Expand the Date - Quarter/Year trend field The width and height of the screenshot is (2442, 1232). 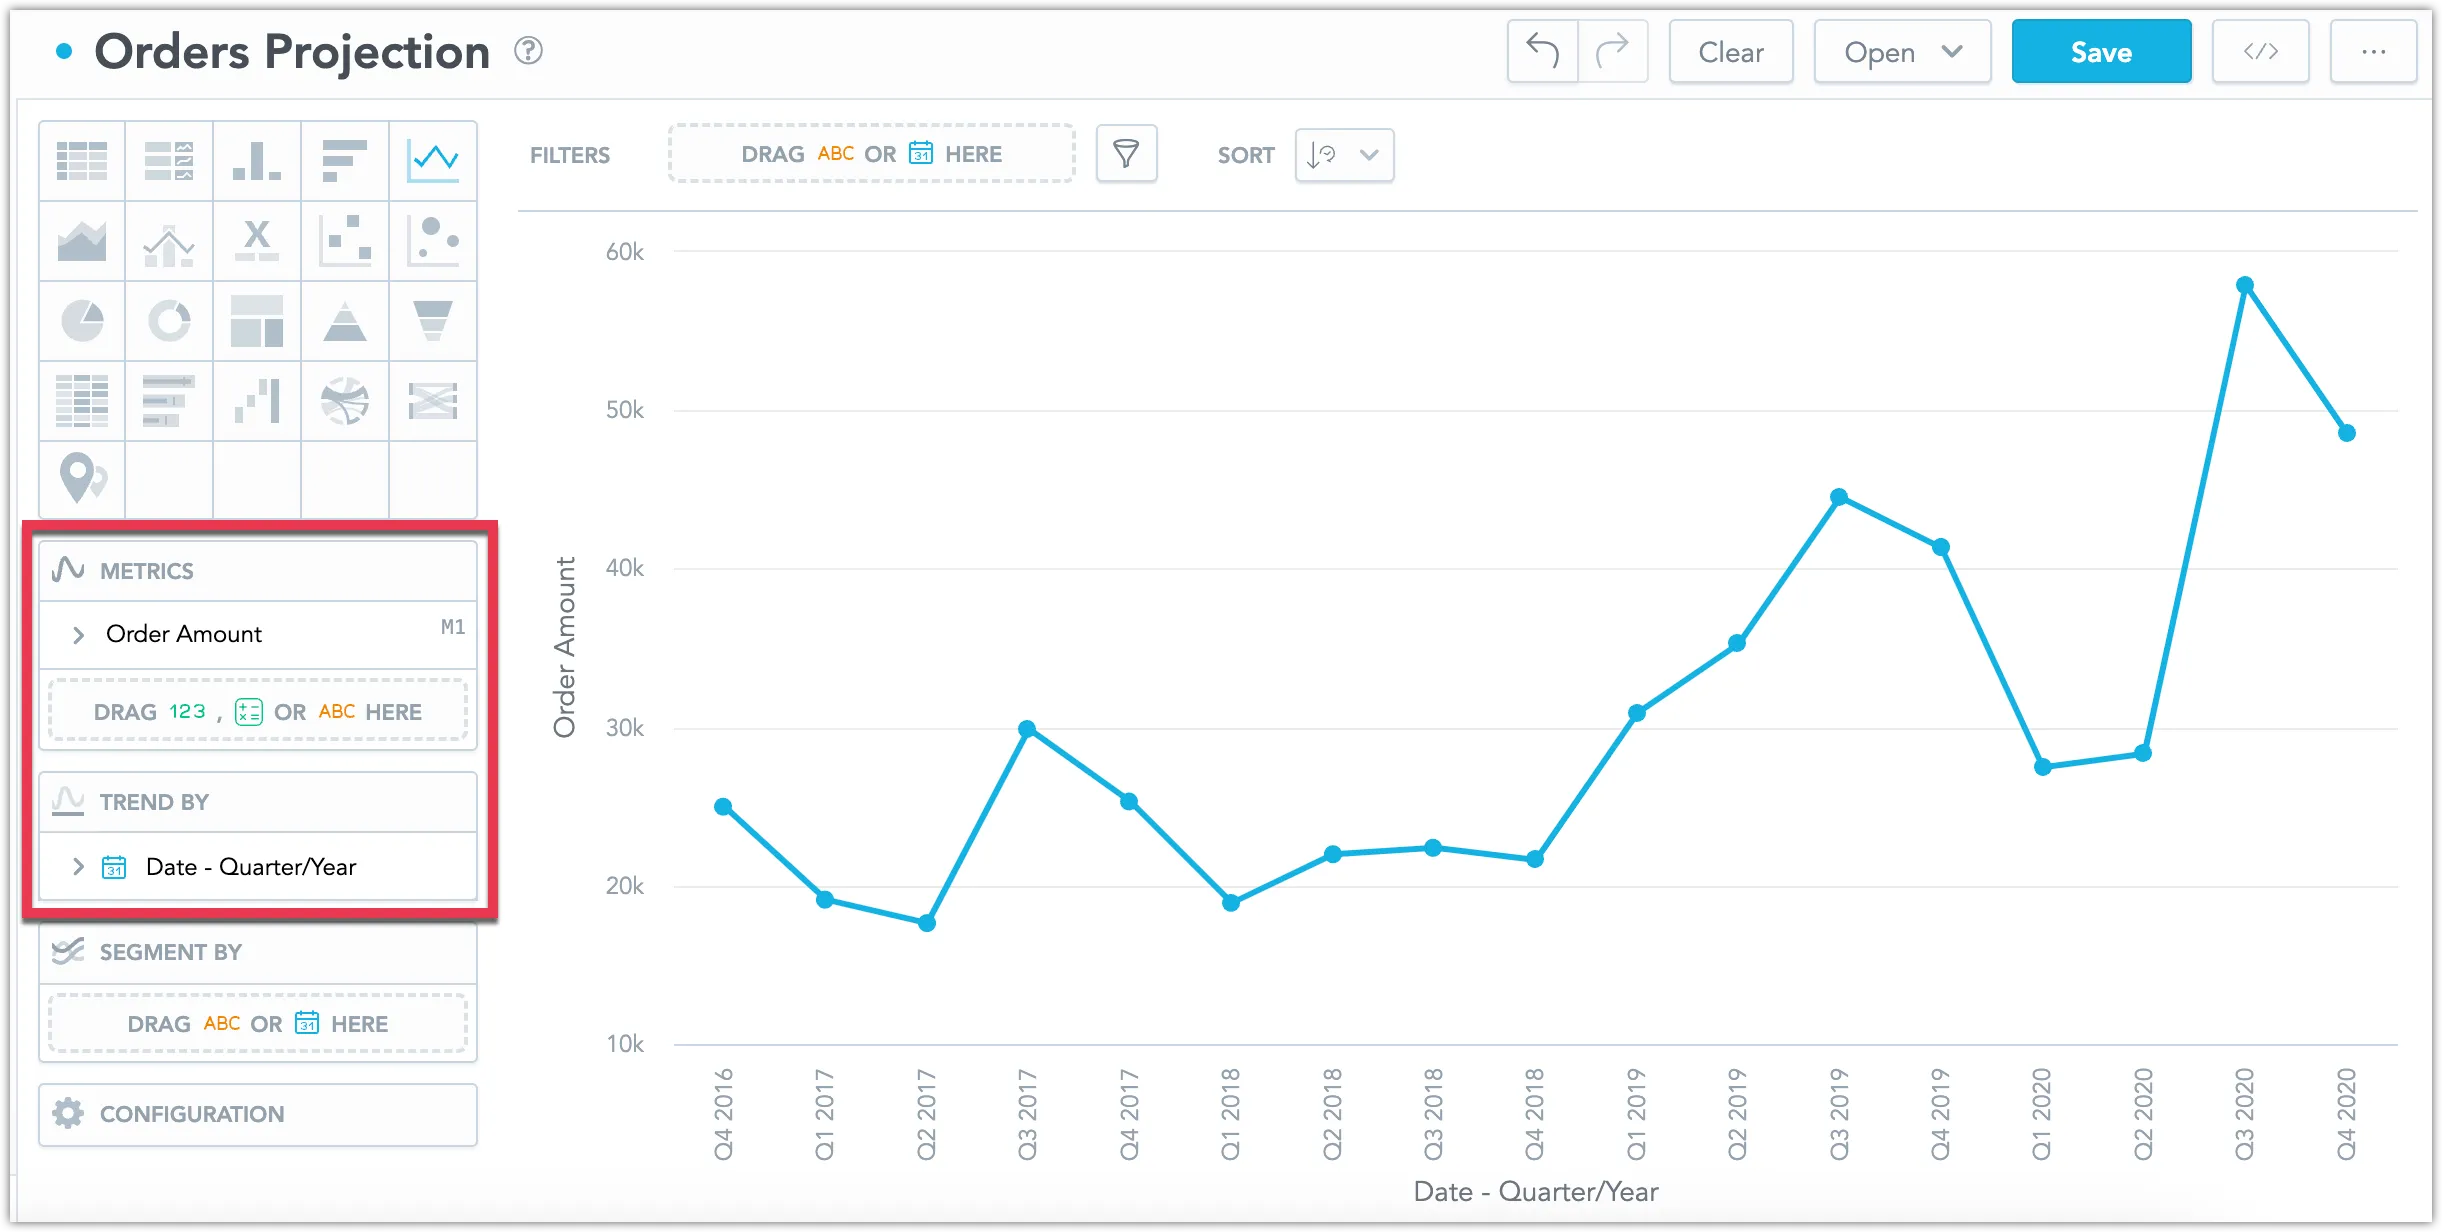coord(78,866)
